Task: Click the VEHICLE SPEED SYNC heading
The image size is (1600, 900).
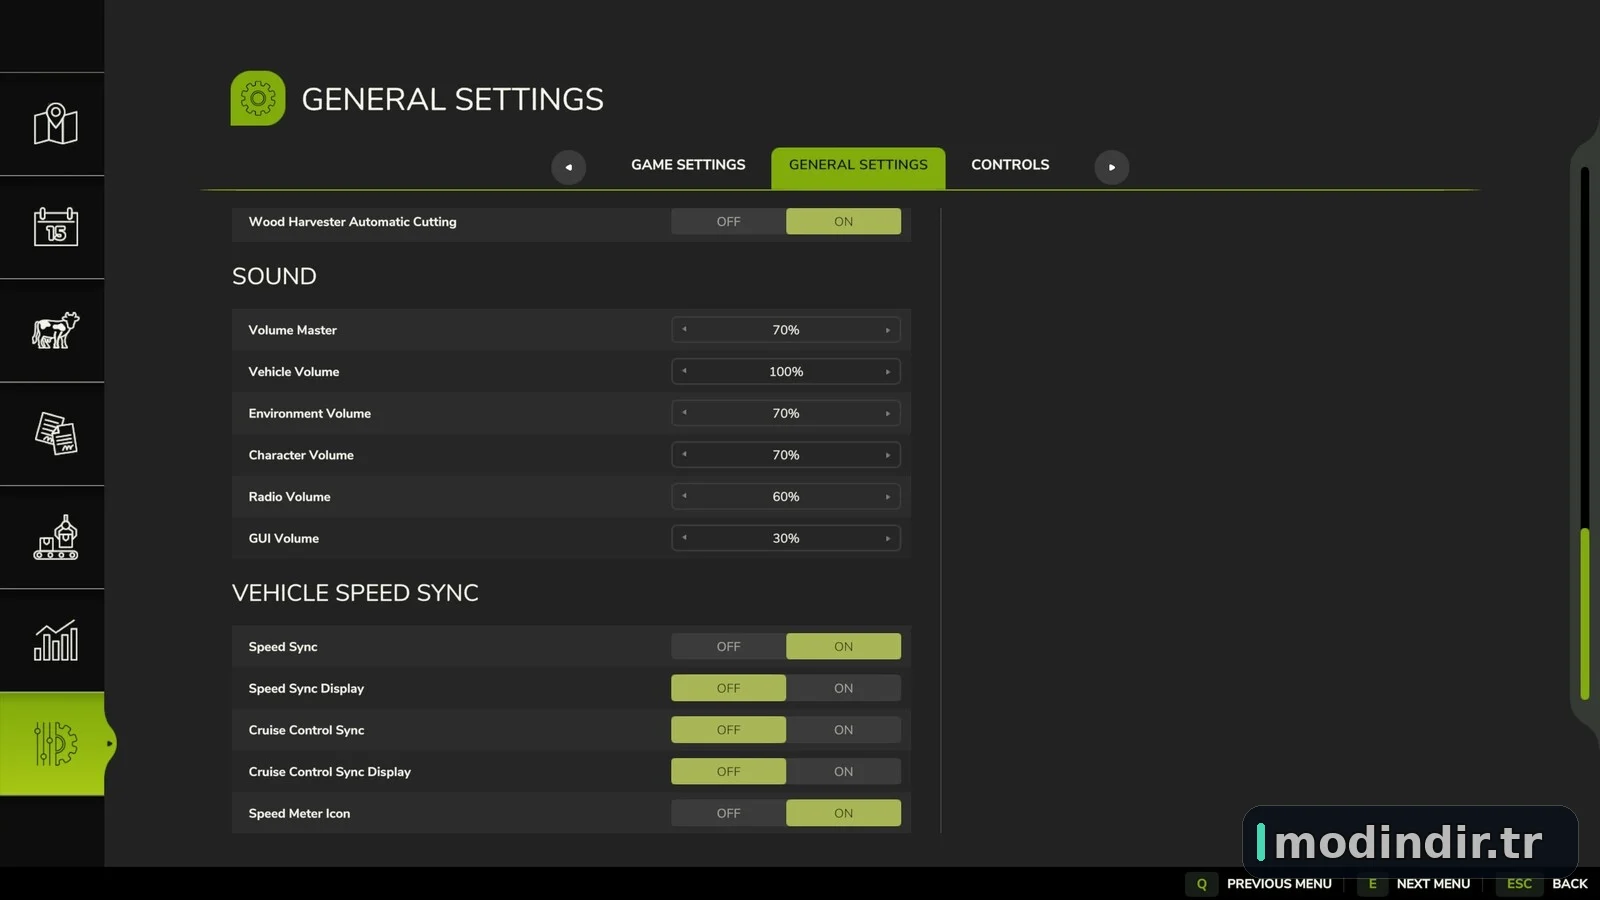Action: (355, 593)
